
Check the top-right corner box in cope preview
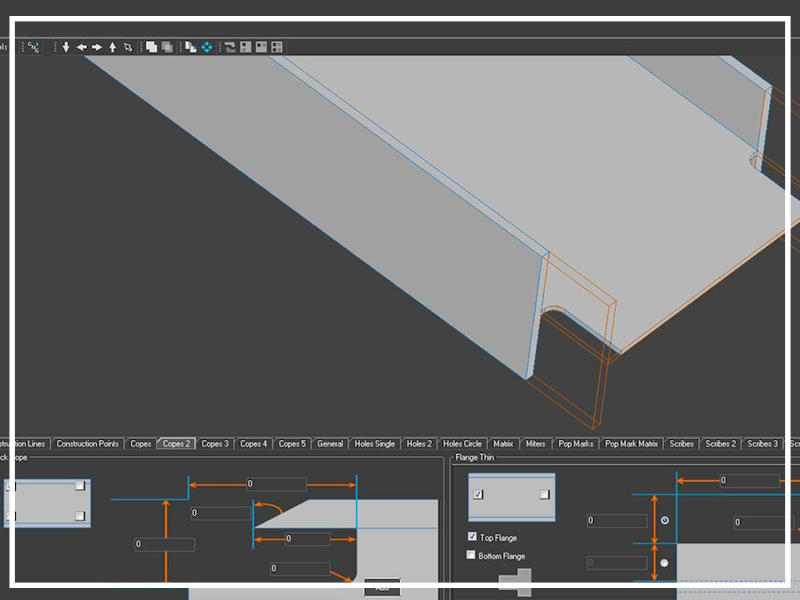point(80,486)
